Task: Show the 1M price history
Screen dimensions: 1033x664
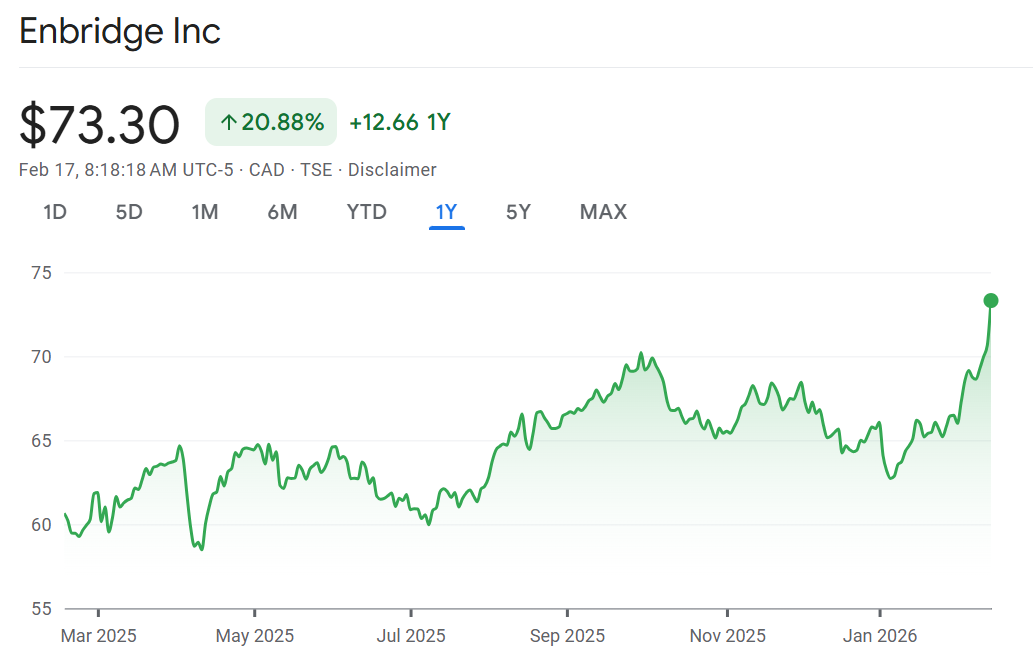Action: pos(205,212)
